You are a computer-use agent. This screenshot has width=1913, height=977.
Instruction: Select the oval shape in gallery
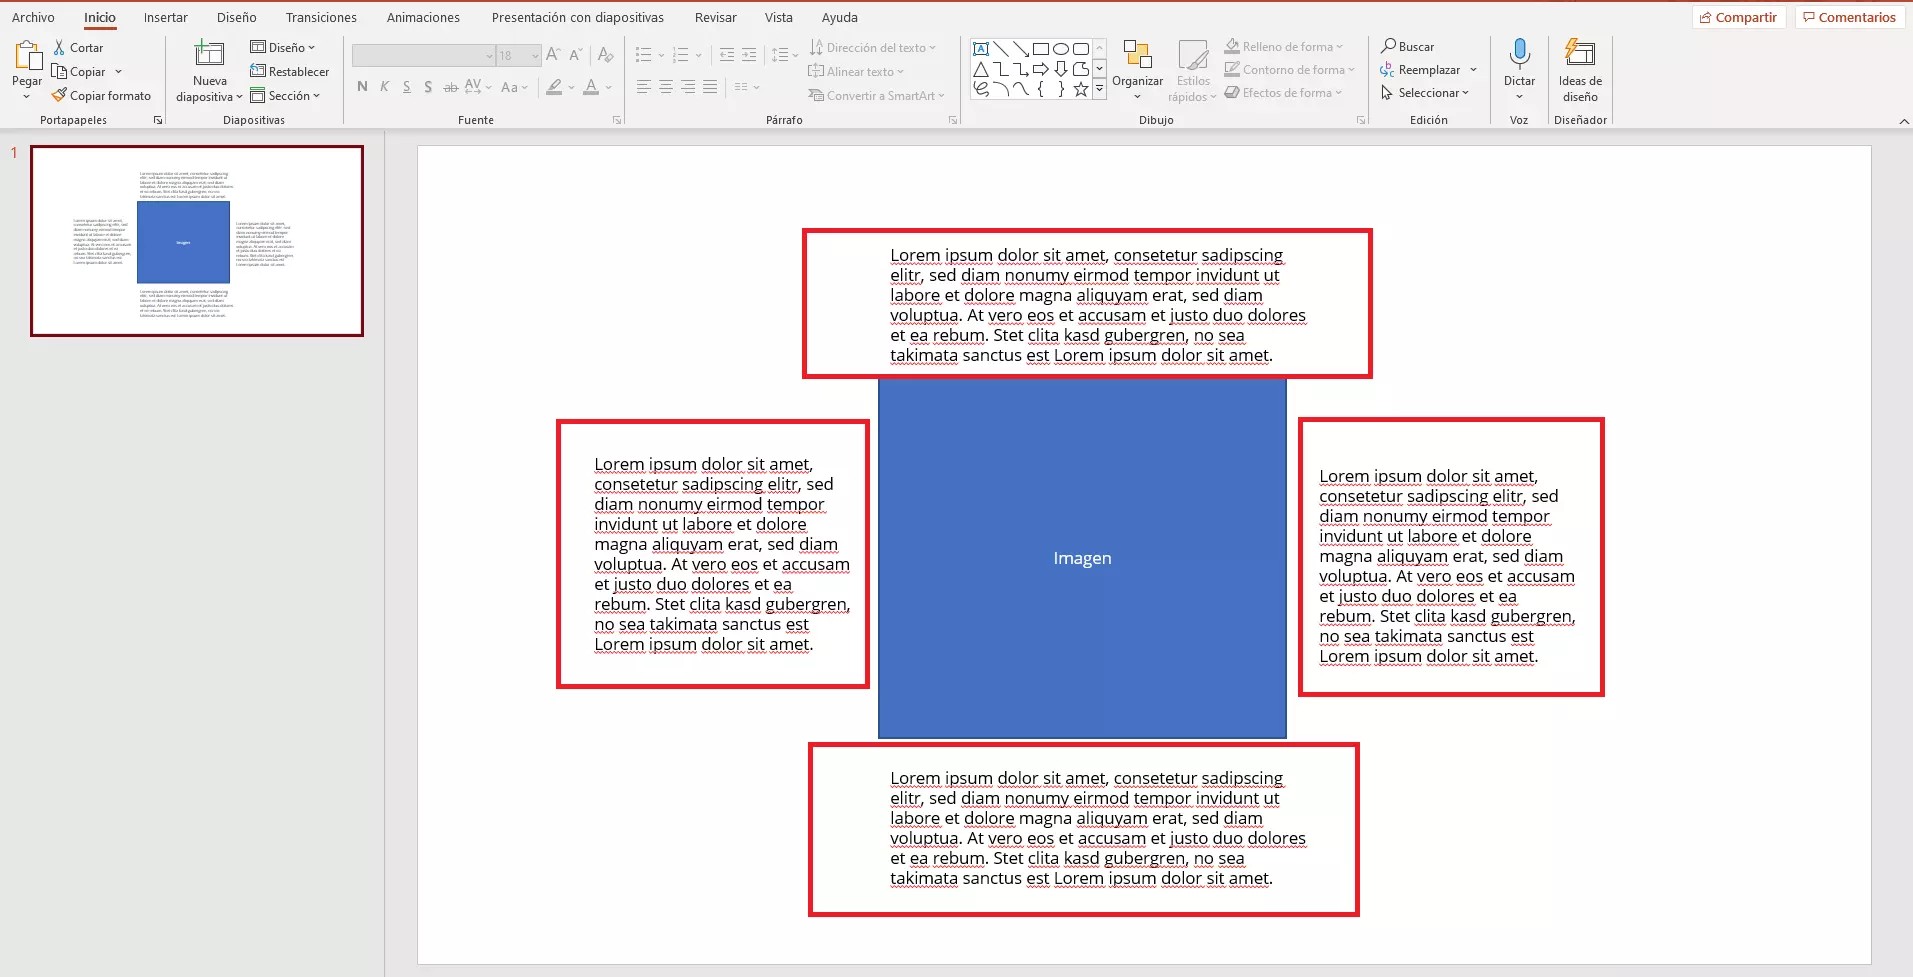1061,49
